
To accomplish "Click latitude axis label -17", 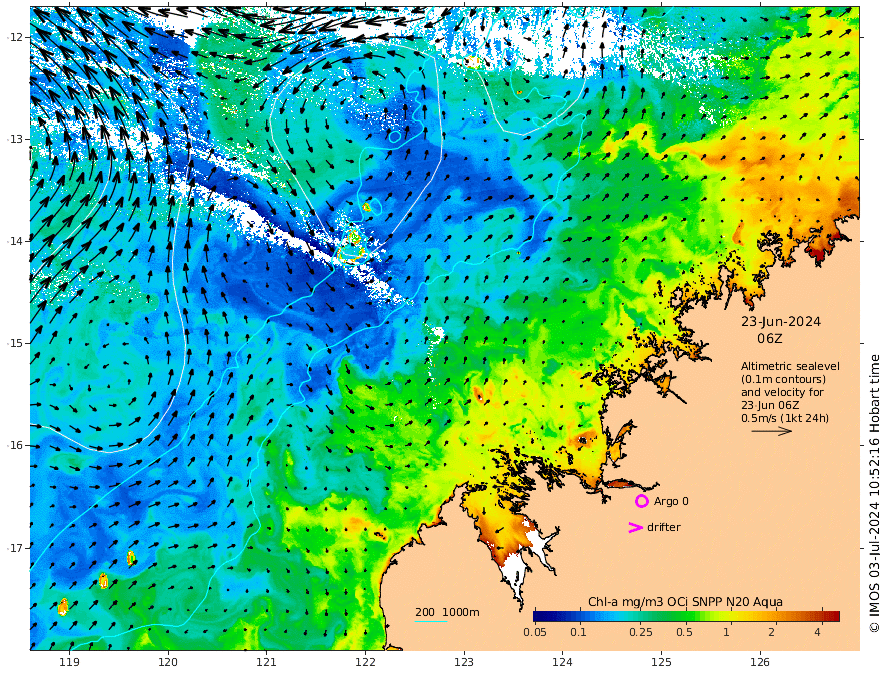I will click(x=15, y=548).
